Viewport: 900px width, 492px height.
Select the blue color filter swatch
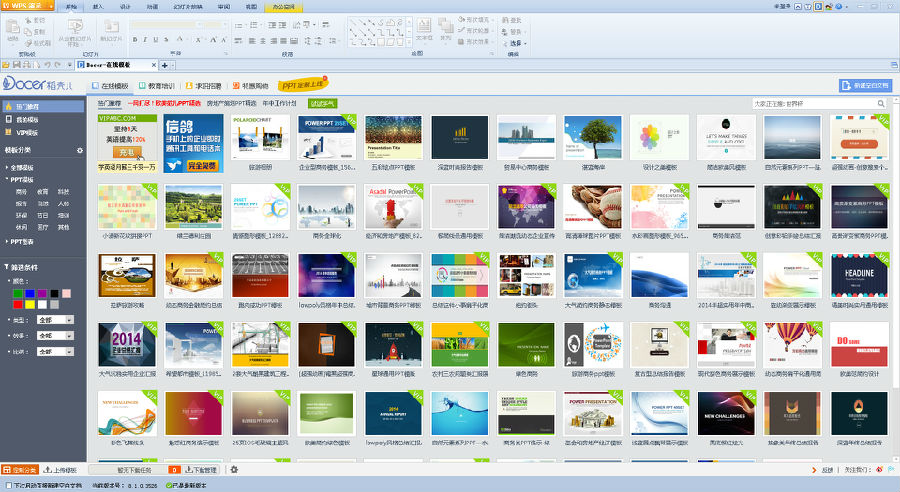(x=30, y=294)
